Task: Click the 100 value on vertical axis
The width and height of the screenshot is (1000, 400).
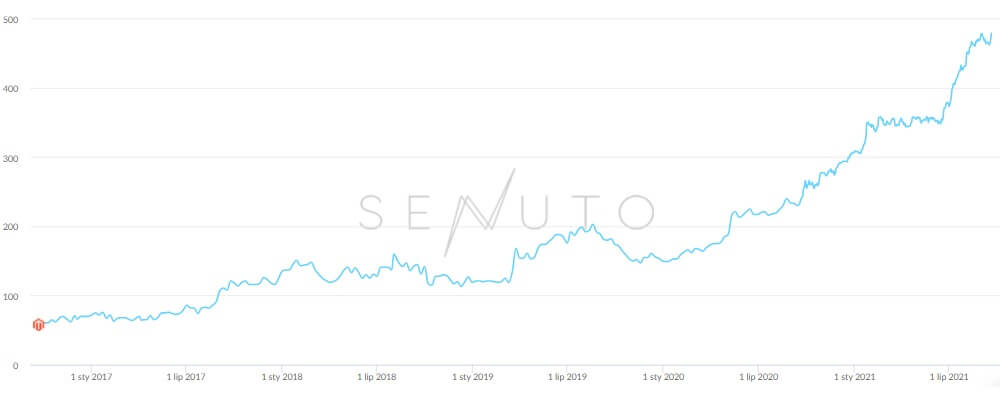Action: [x=10, y=296]
